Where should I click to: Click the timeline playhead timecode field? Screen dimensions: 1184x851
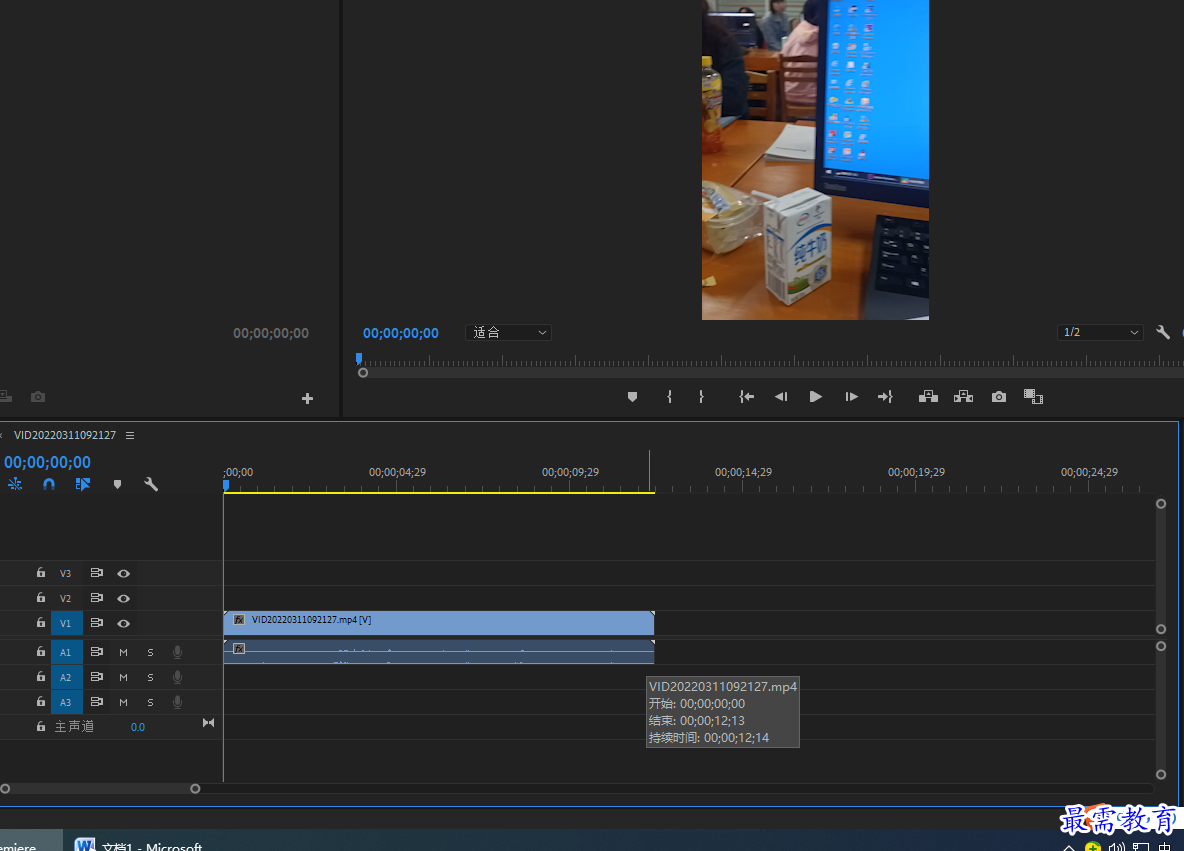[x=48, y=462]
